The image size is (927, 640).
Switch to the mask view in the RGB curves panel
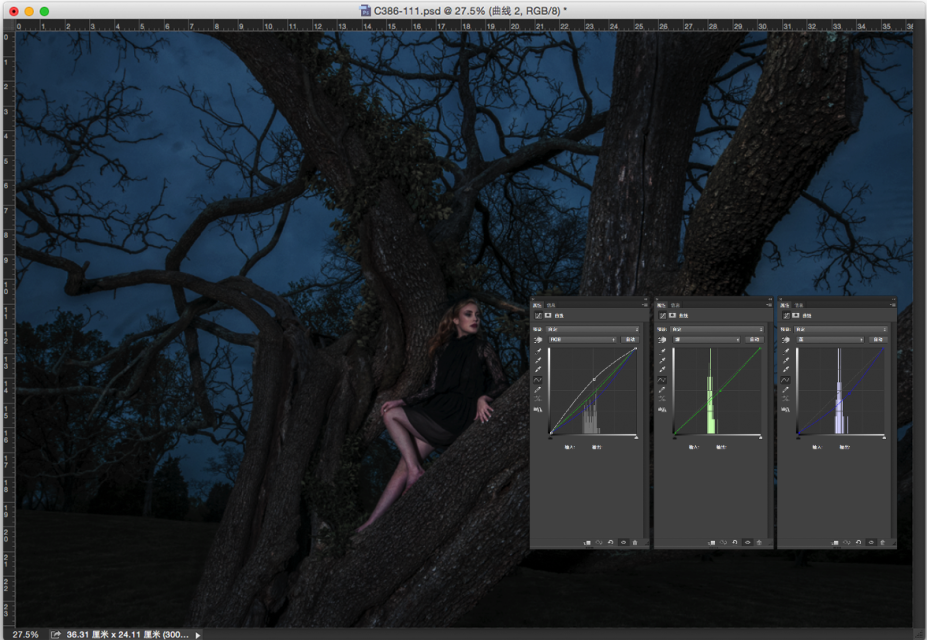point(548,316)
